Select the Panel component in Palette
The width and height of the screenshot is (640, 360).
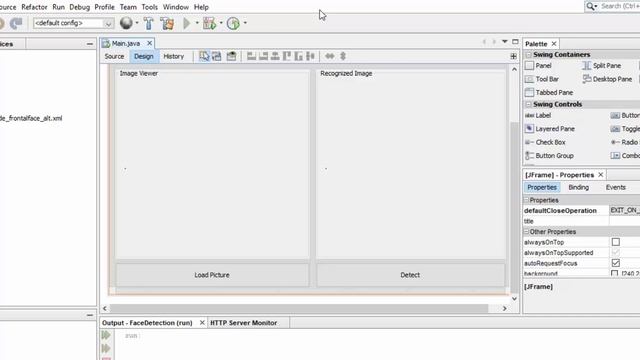(538, 65)
